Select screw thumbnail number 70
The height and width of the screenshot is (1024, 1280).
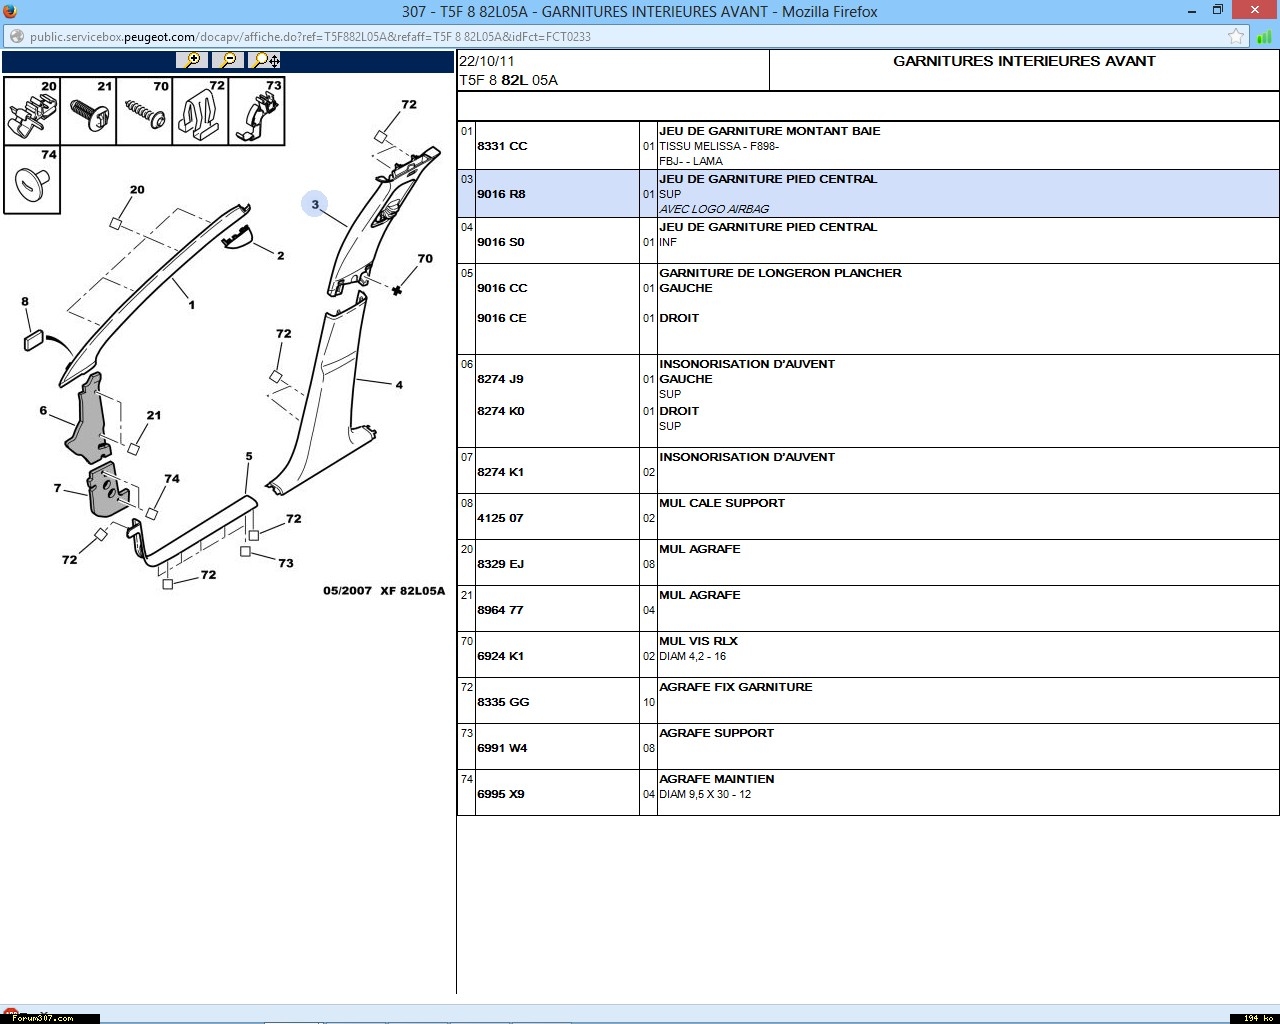pyautogui.click(x=144, y=112)
